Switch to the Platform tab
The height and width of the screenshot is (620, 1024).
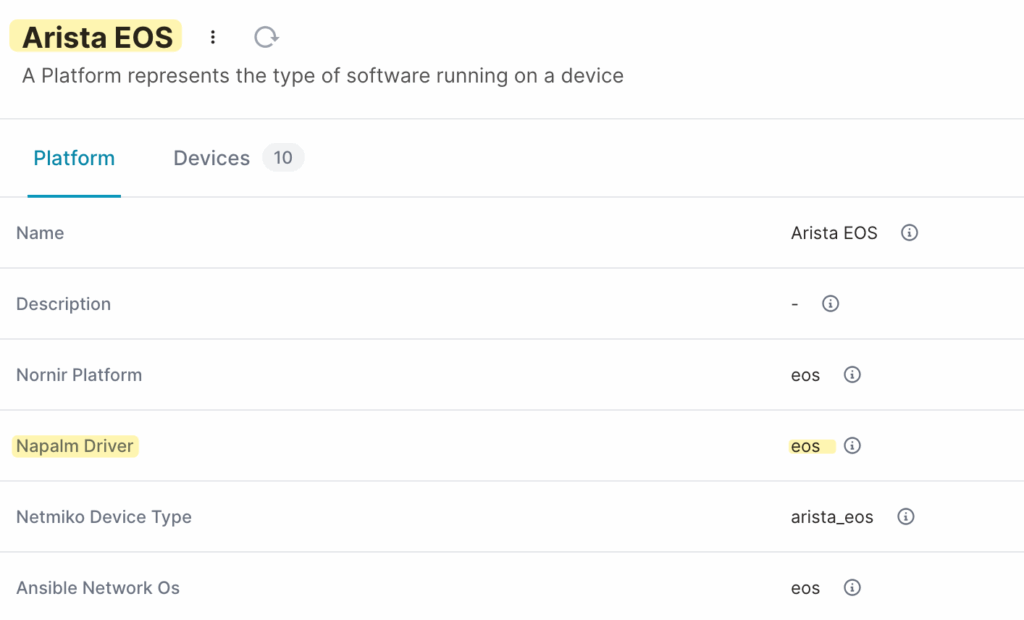(x=74, y=158)
